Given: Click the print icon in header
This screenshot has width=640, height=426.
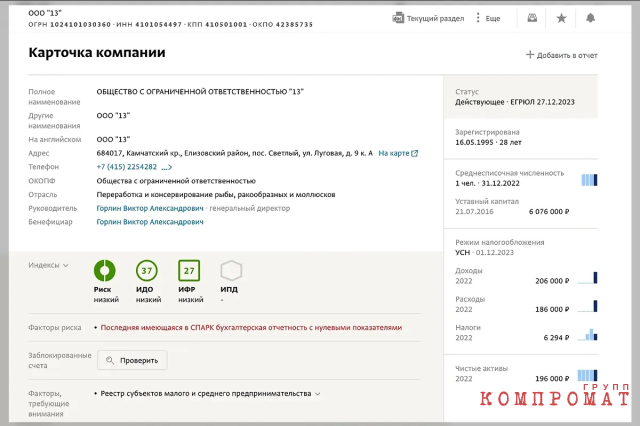Looking at the screenshot, I should point(532,18).
